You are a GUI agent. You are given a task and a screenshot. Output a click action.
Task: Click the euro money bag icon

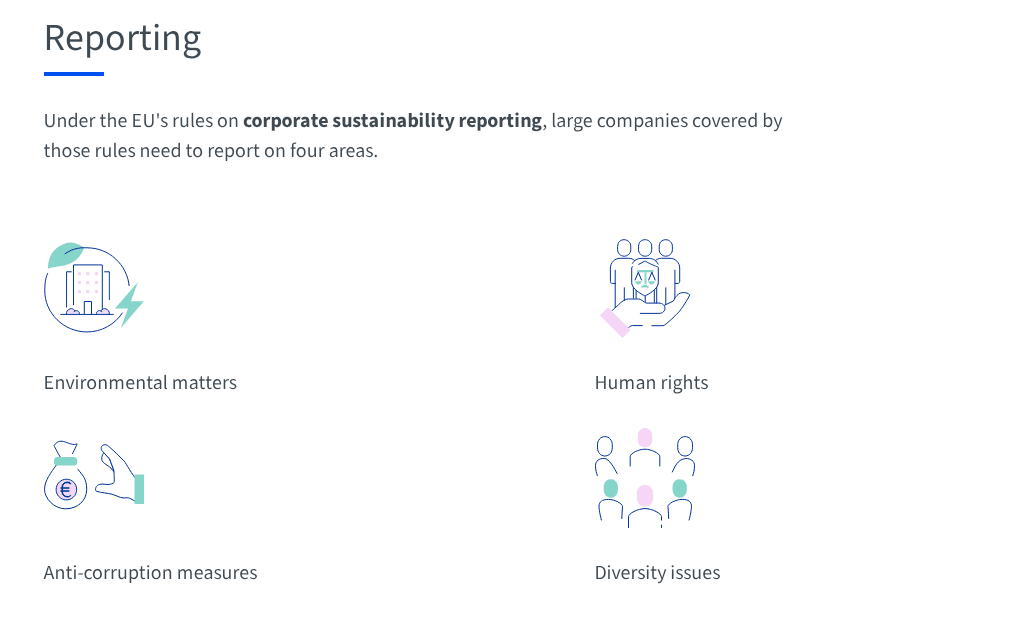65,475
